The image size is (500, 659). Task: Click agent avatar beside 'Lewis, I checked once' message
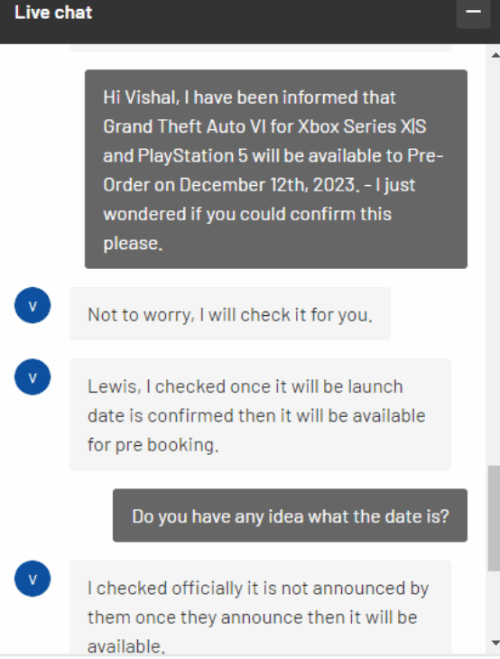[x=32, y=377]
